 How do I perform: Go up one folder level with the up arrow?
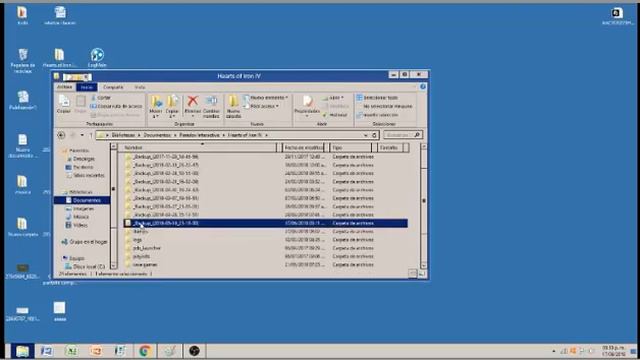click(x=91, y=135)
